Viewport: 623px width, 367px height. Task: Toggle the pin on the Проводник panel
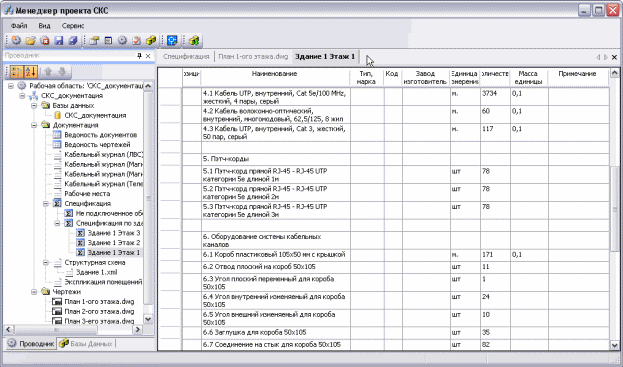coord(139,56)
